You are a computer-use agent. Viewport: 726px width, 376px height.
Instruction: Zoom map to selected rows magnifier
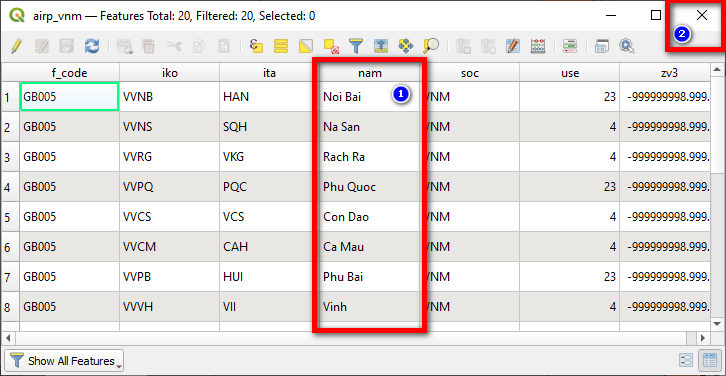pos(431,46)
